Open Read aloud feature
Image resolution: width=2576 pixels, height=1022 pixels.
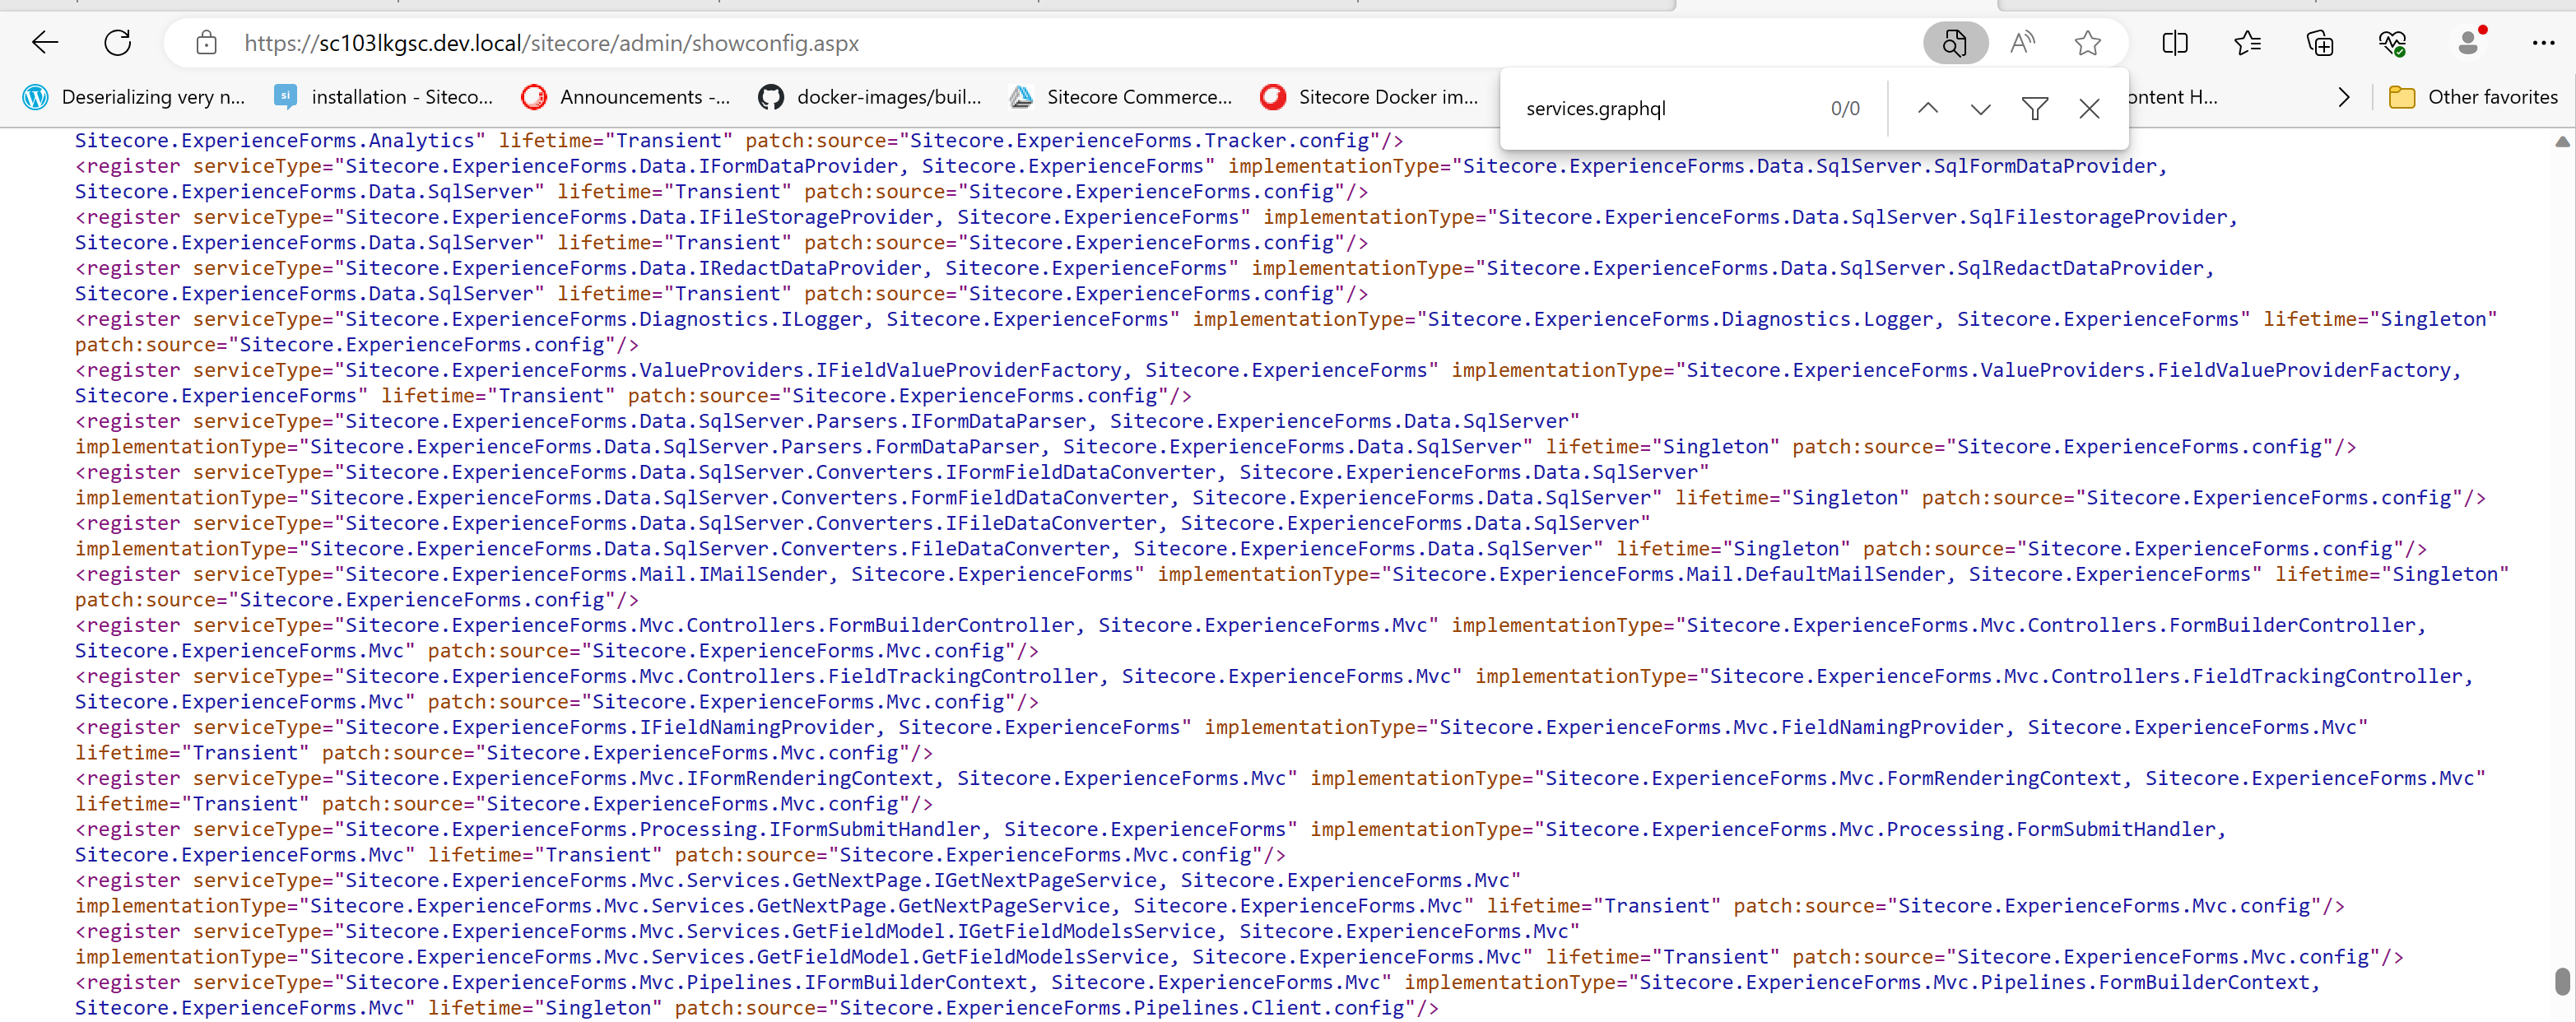pos(2022,43)
